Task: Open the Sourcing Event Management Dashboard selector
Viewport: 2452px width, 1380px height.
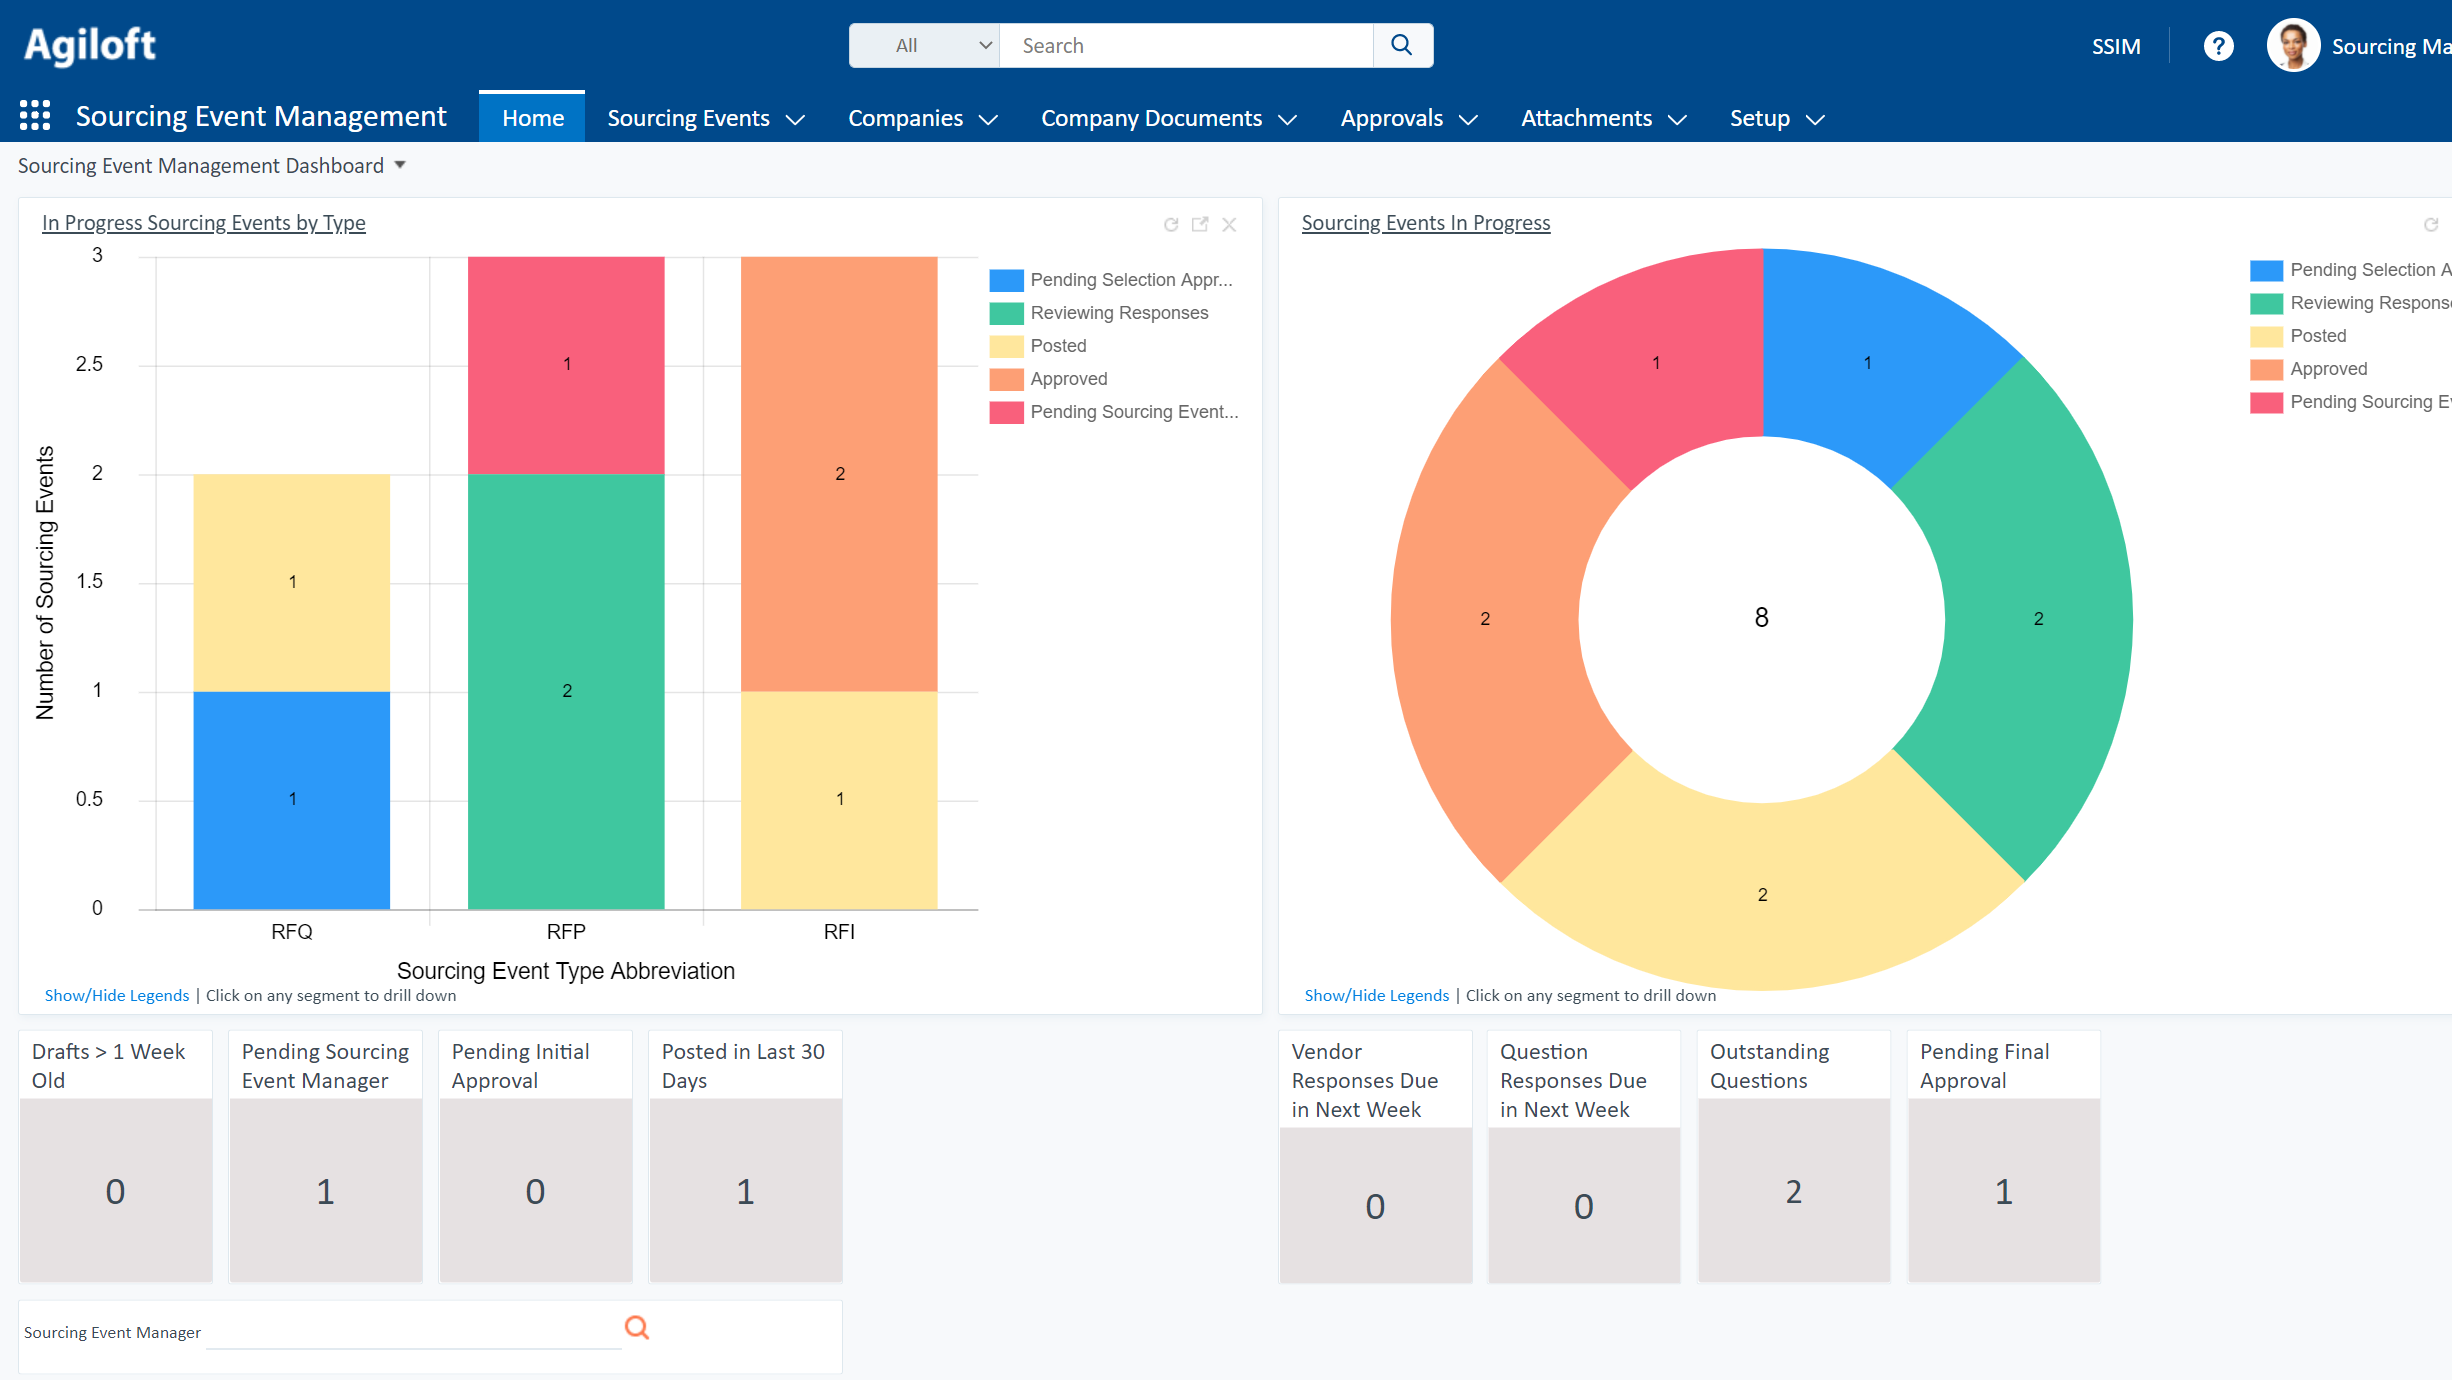Action: (x=212, y=166)
